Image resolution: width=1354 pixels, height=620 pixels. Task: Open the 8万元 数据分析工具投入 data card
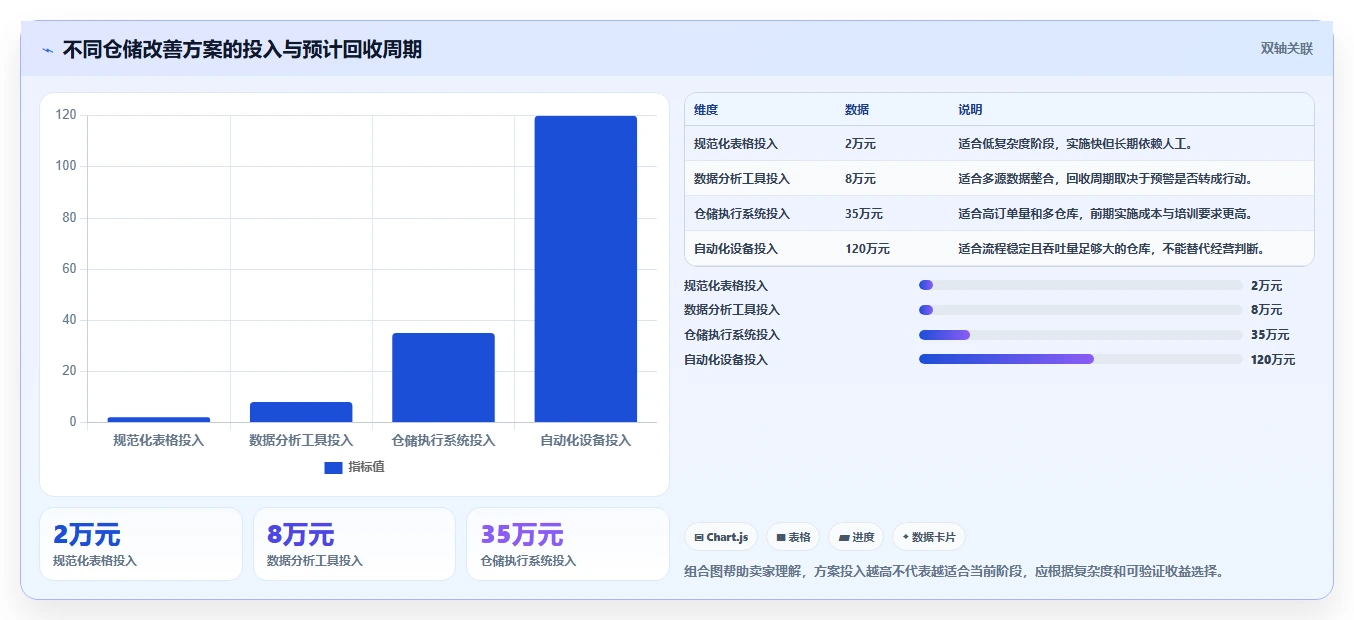click(354, 544)
